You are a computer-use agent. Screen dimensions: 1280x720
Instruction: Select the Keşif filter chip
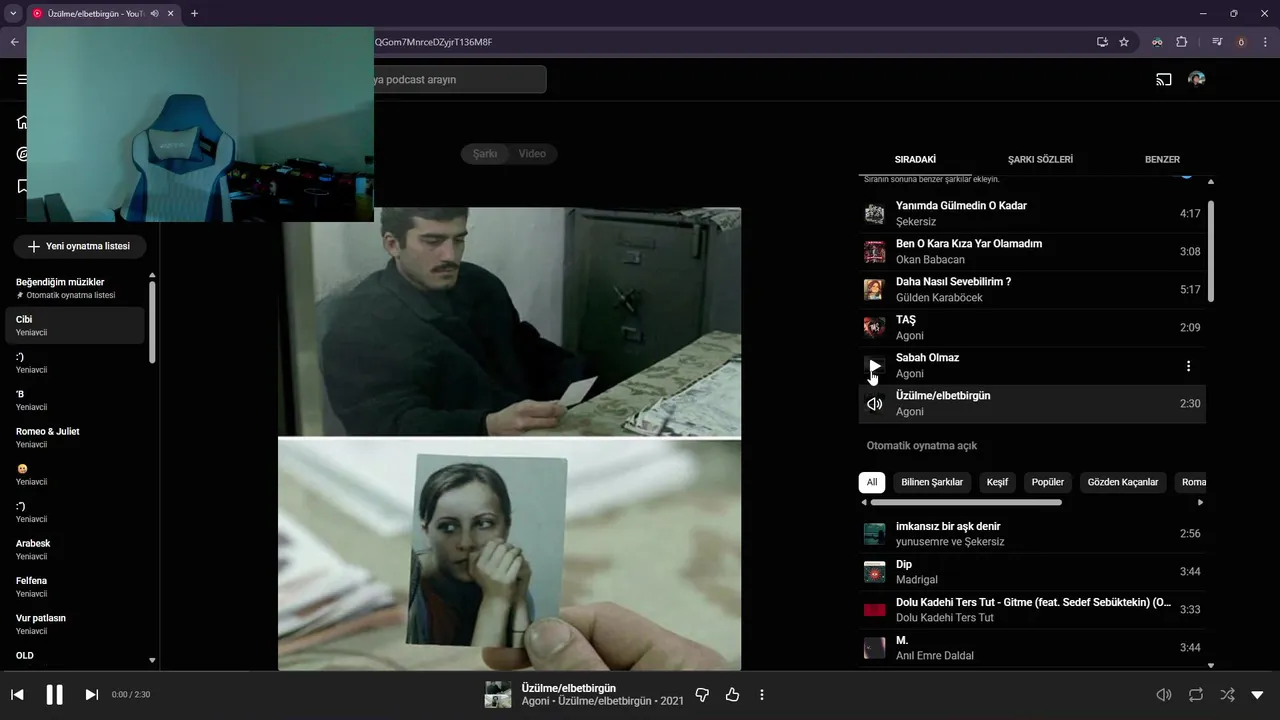point(997,482)
